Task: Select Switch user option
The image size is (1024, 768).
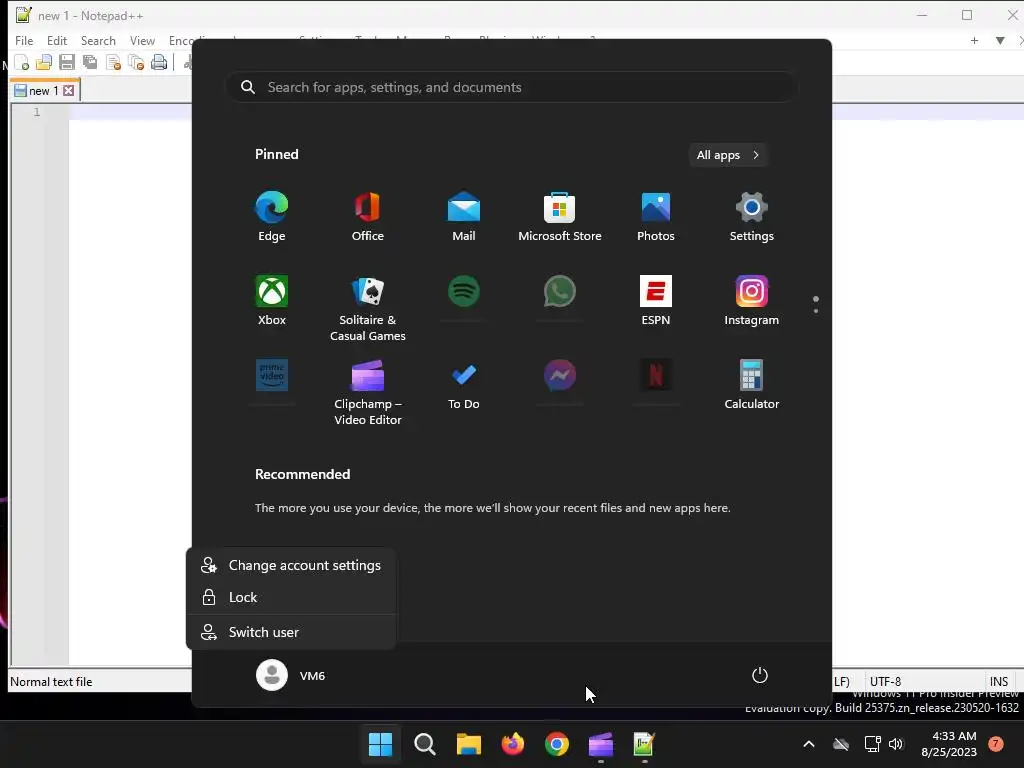Action: 291,632
